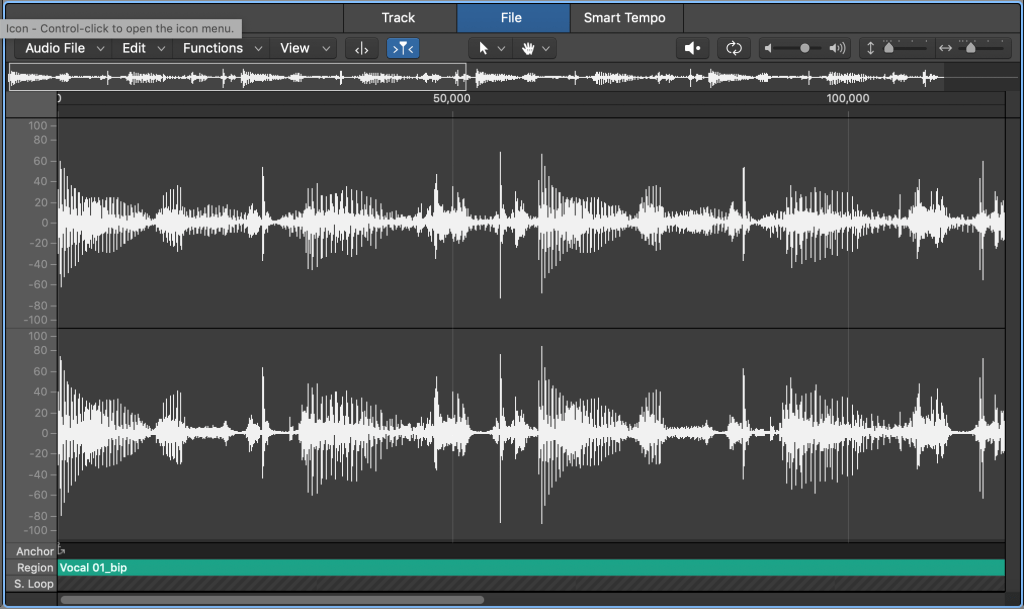1024x609 pixels.
Task: Toggle the blue selection-follows-playhead button
Action: point(402,47)
